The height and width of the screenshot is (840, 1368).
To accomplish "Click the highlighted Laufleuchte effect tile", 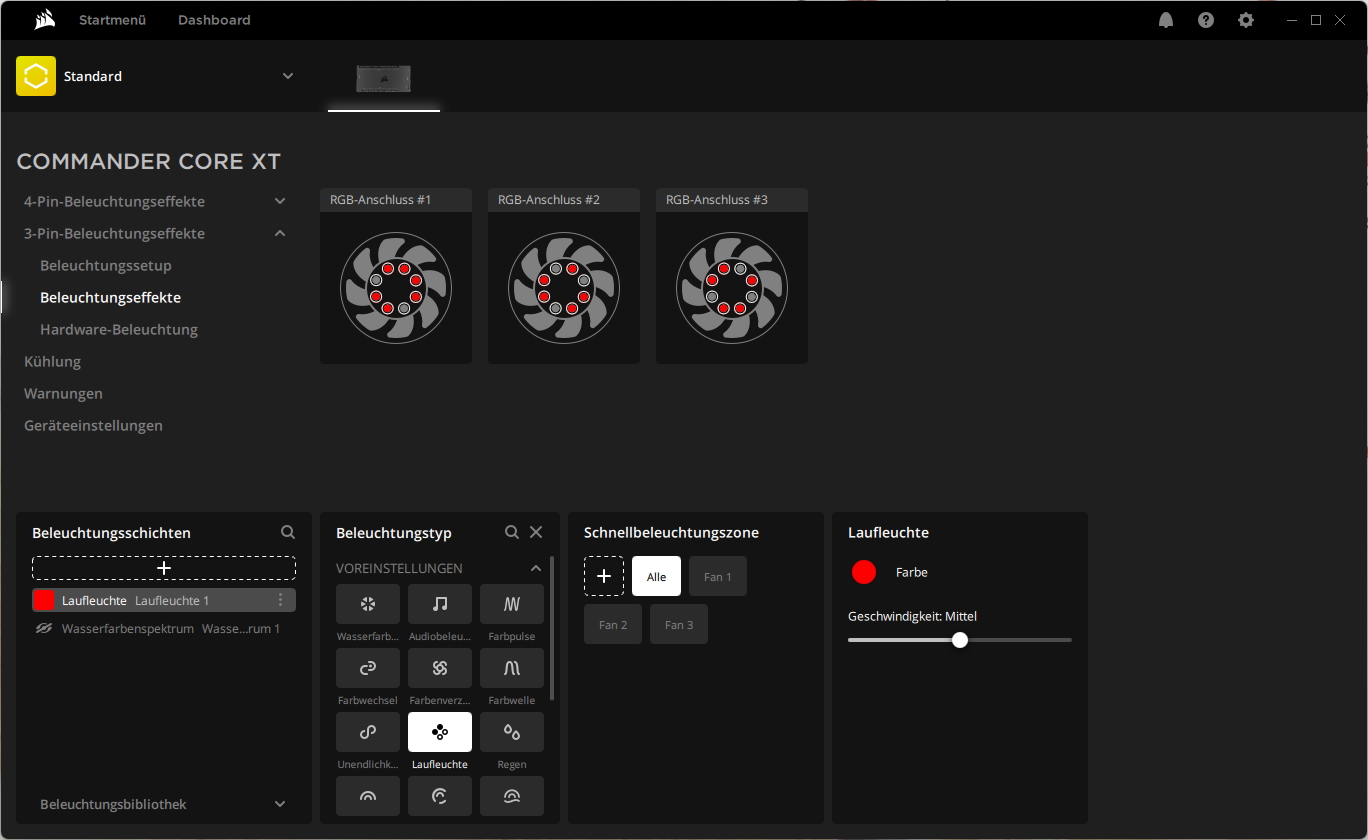I will [440, 732].
